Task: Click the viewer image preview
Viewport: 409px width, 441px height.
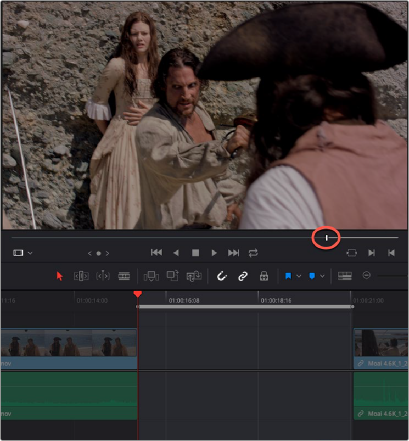Action: [x=204, y=115]
